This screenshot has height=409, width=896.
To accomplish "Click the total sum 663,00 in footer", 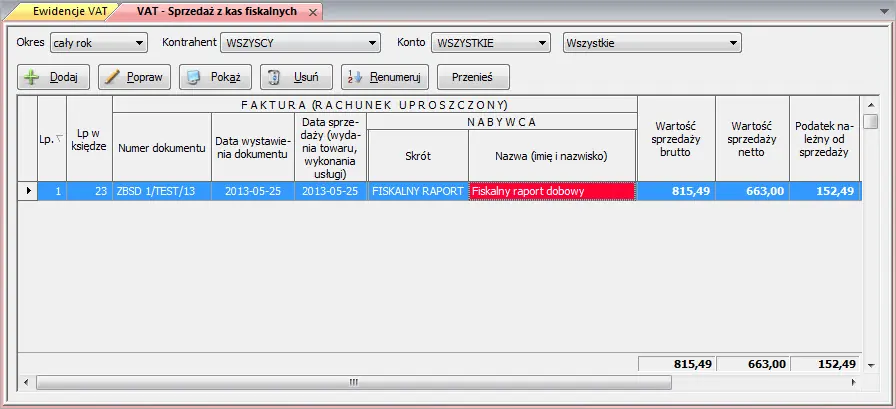I will (x=753, y=364).
